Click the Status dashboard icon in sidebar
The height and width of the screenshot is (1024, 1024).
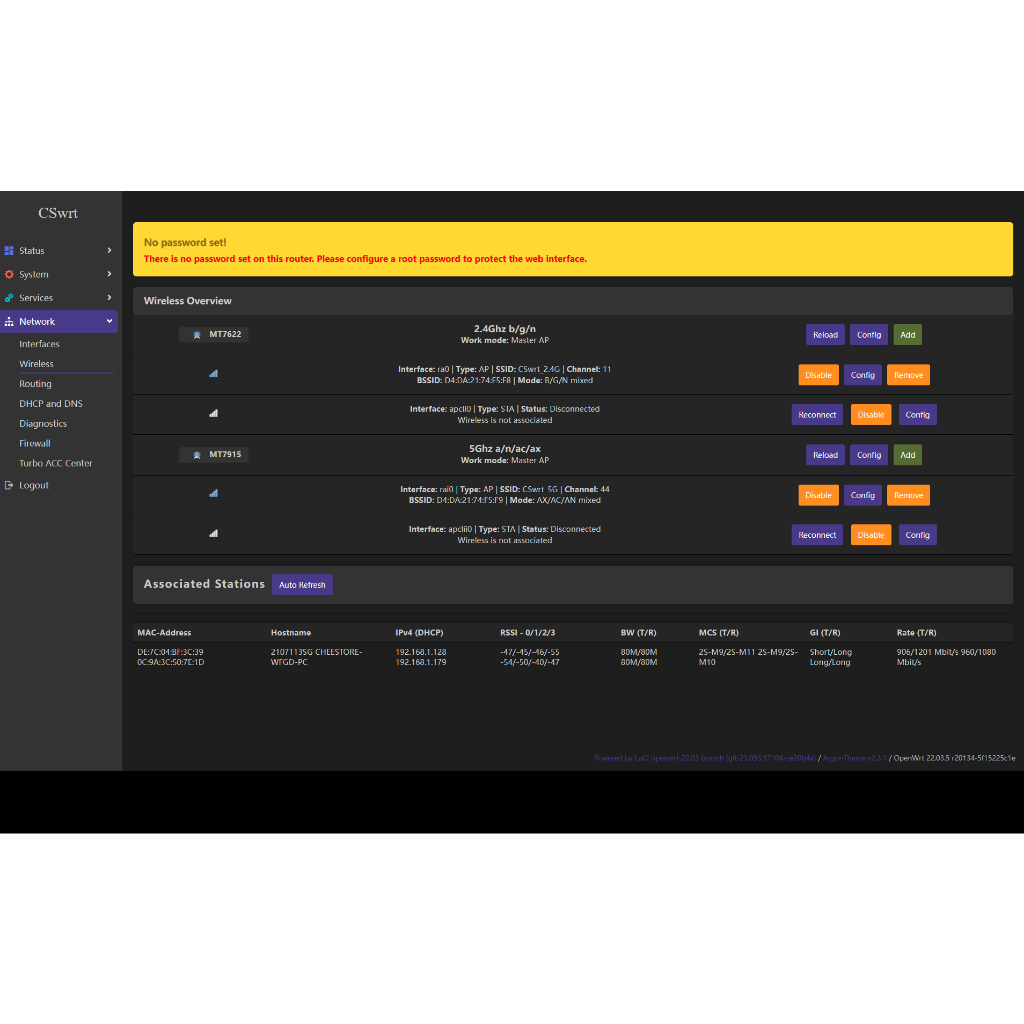point(10,251)
